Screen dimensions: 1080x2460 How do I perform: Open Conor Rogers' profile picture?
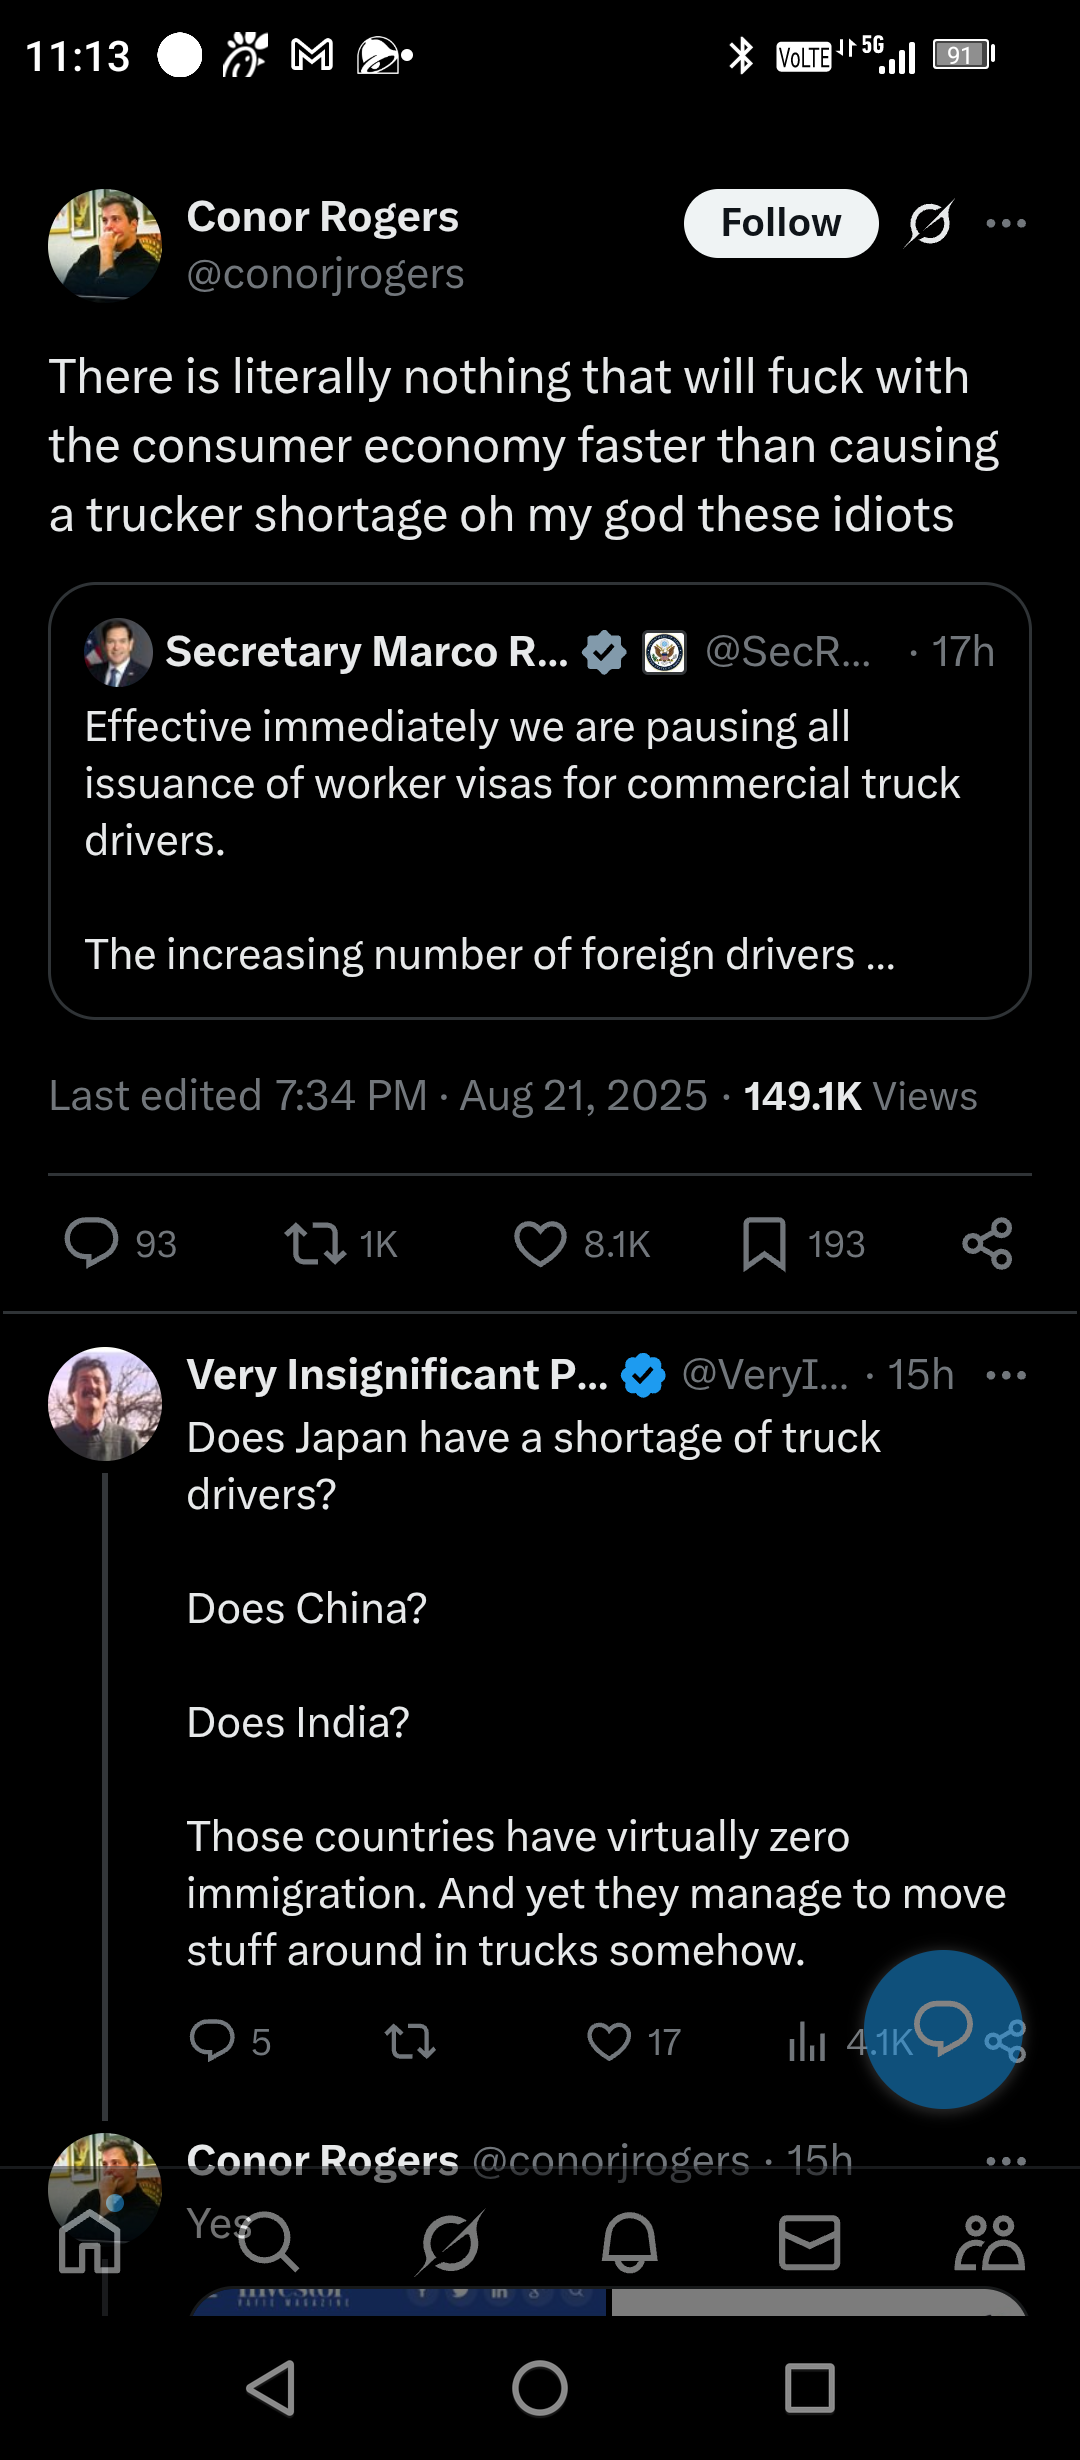[105, 245]
